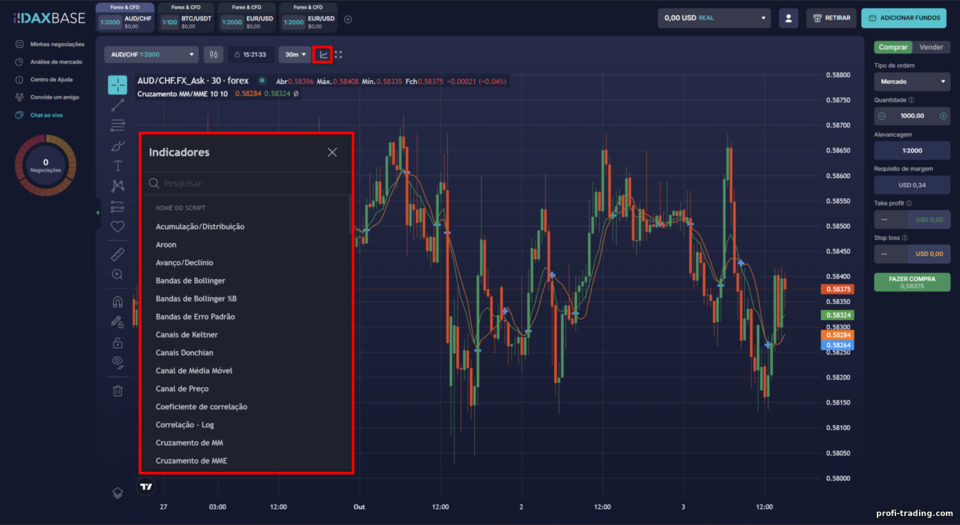
Task: Open the indicators chart icon in toolbar
Action: (x=323, y=54)
